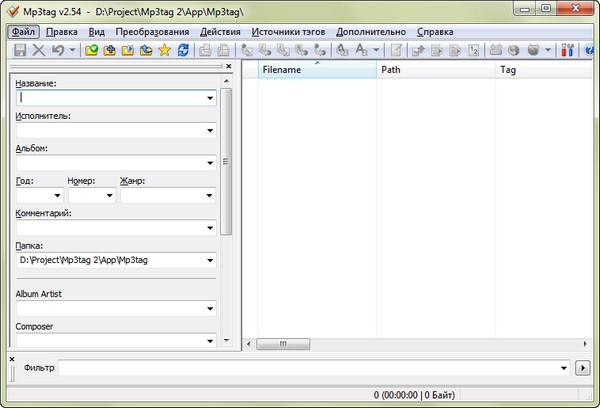Click the Load playlist folder icon
Image resolution: width=600 pixels, height=408 pixels.
click(128, 50)
